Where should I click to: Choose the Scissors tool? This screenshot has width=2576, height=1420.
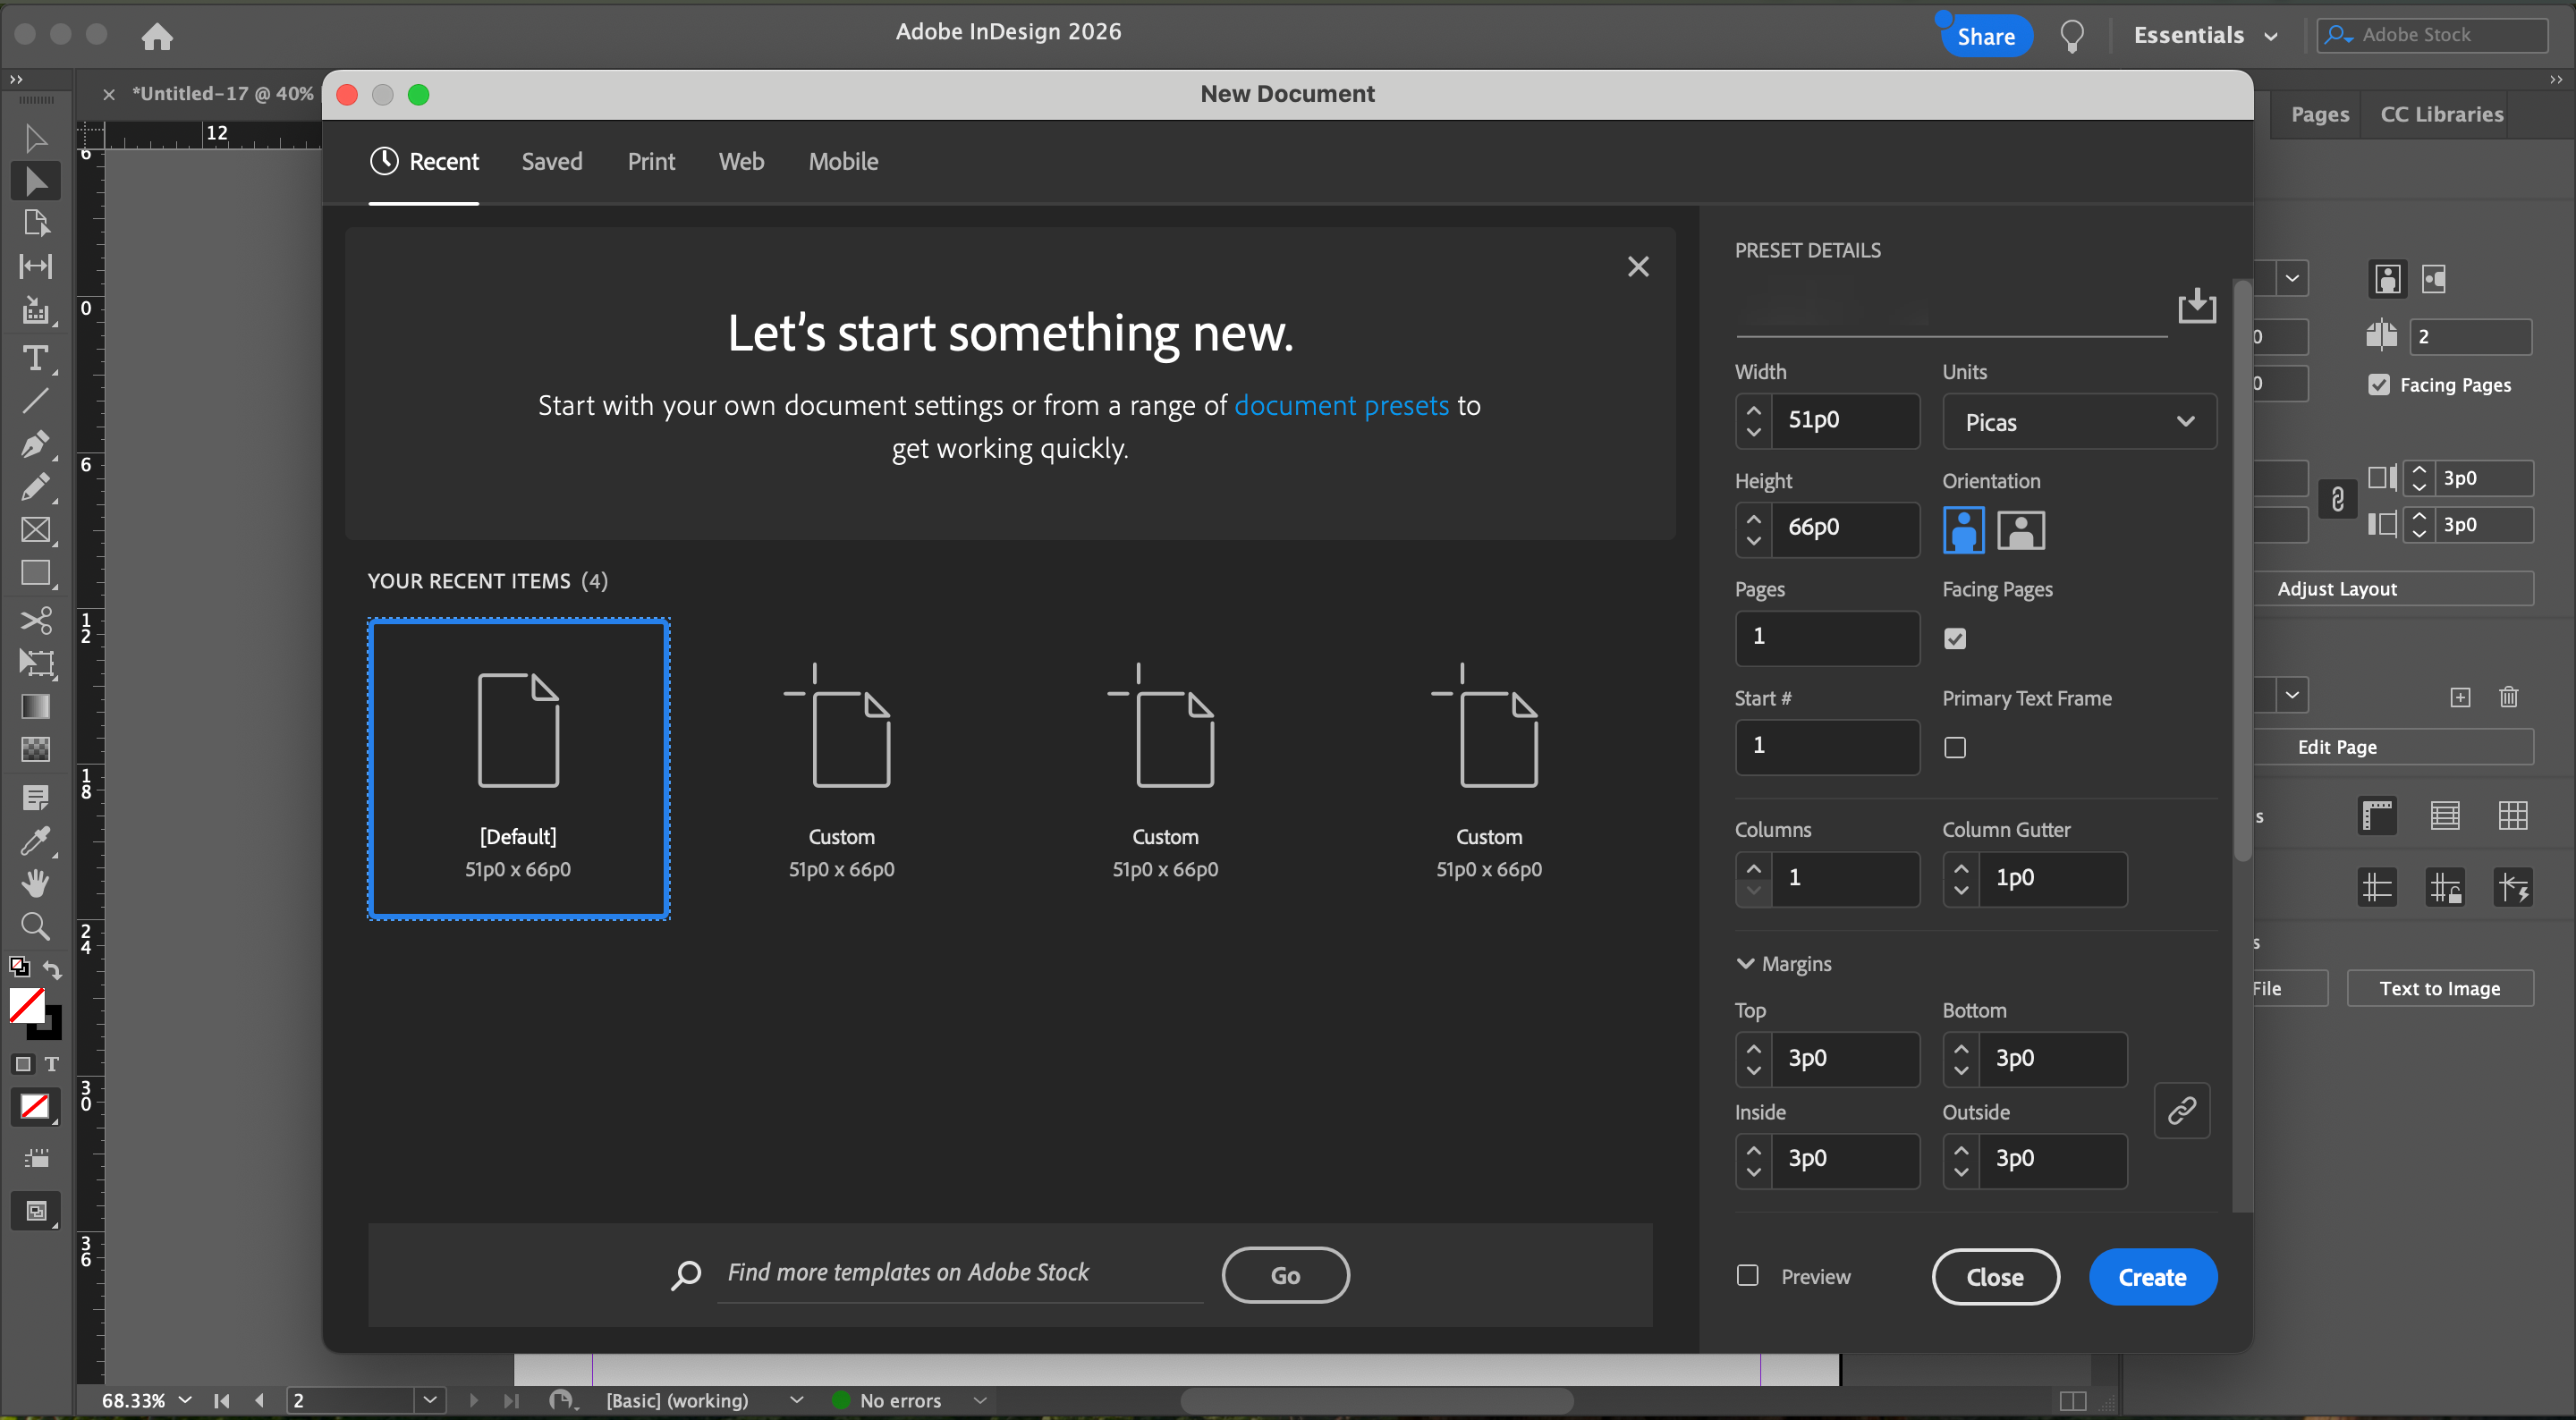click(x=35, y=620)
